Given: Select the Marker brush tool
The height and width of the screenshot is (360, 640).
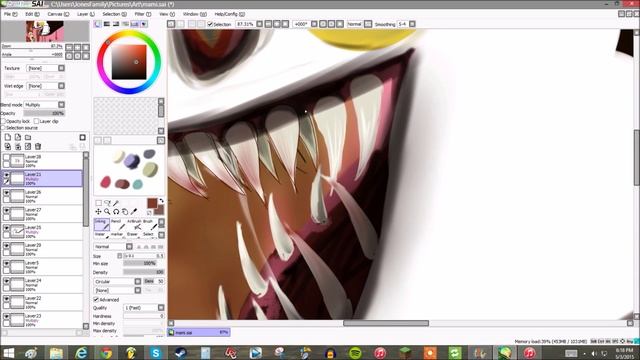Looking at the screenshot, I should [118, 235].
